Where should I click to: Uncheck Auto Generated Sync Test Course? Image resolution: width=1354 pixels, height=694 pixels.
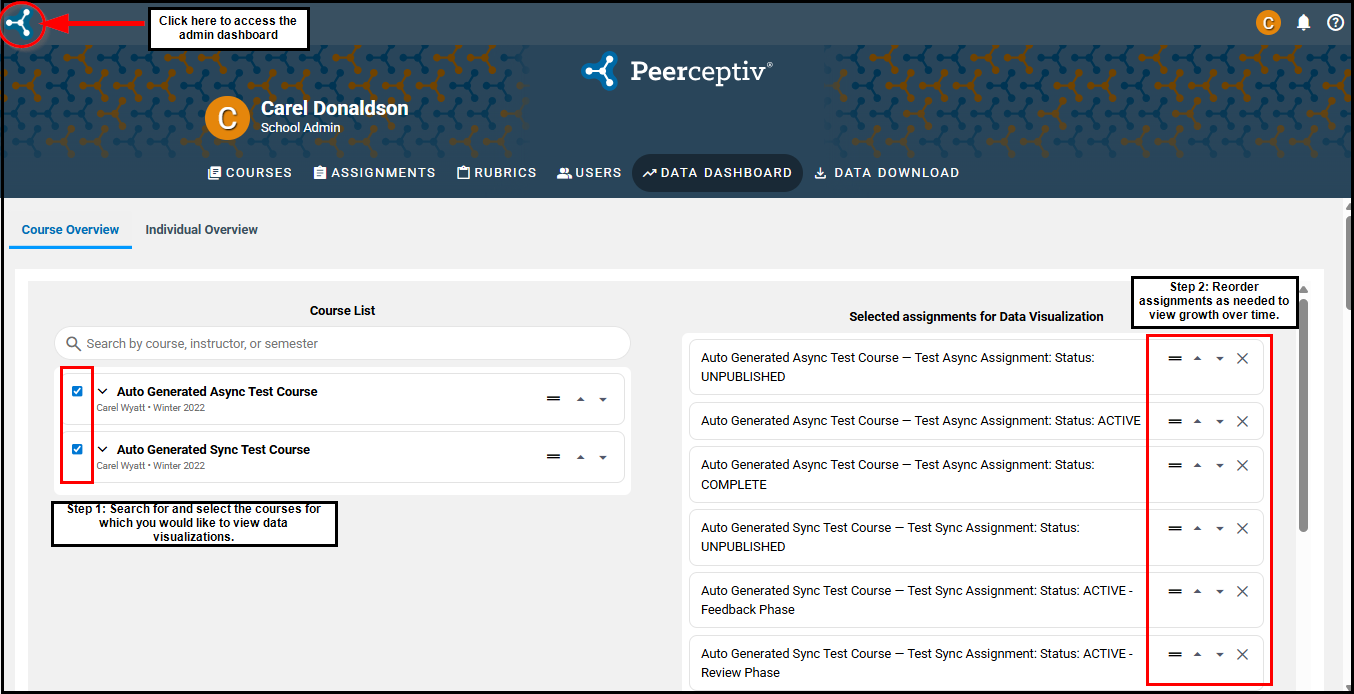click(x=77, y=449)
